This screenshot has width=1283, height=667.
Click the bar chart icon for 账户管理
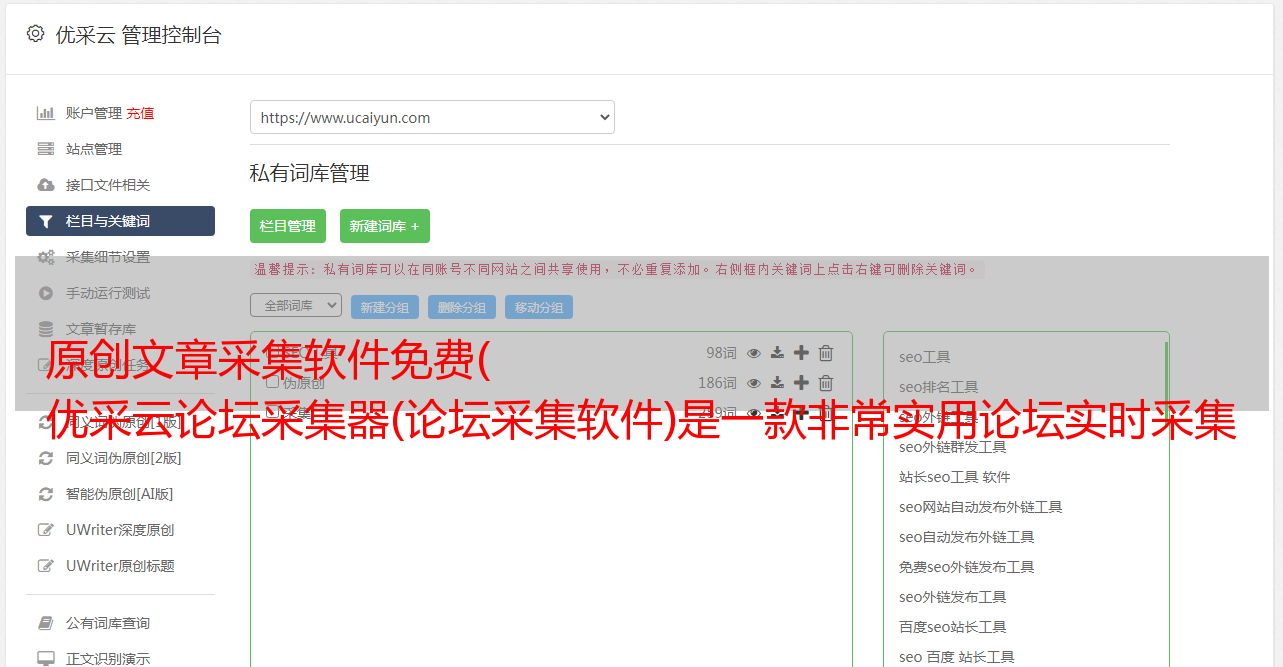tap(45, 113)
